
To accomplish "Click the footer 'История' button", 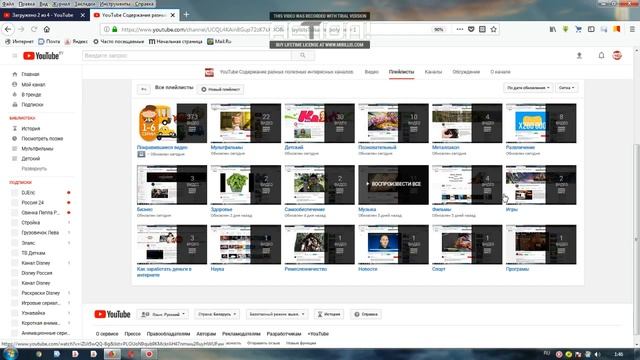I will [329, 314].
